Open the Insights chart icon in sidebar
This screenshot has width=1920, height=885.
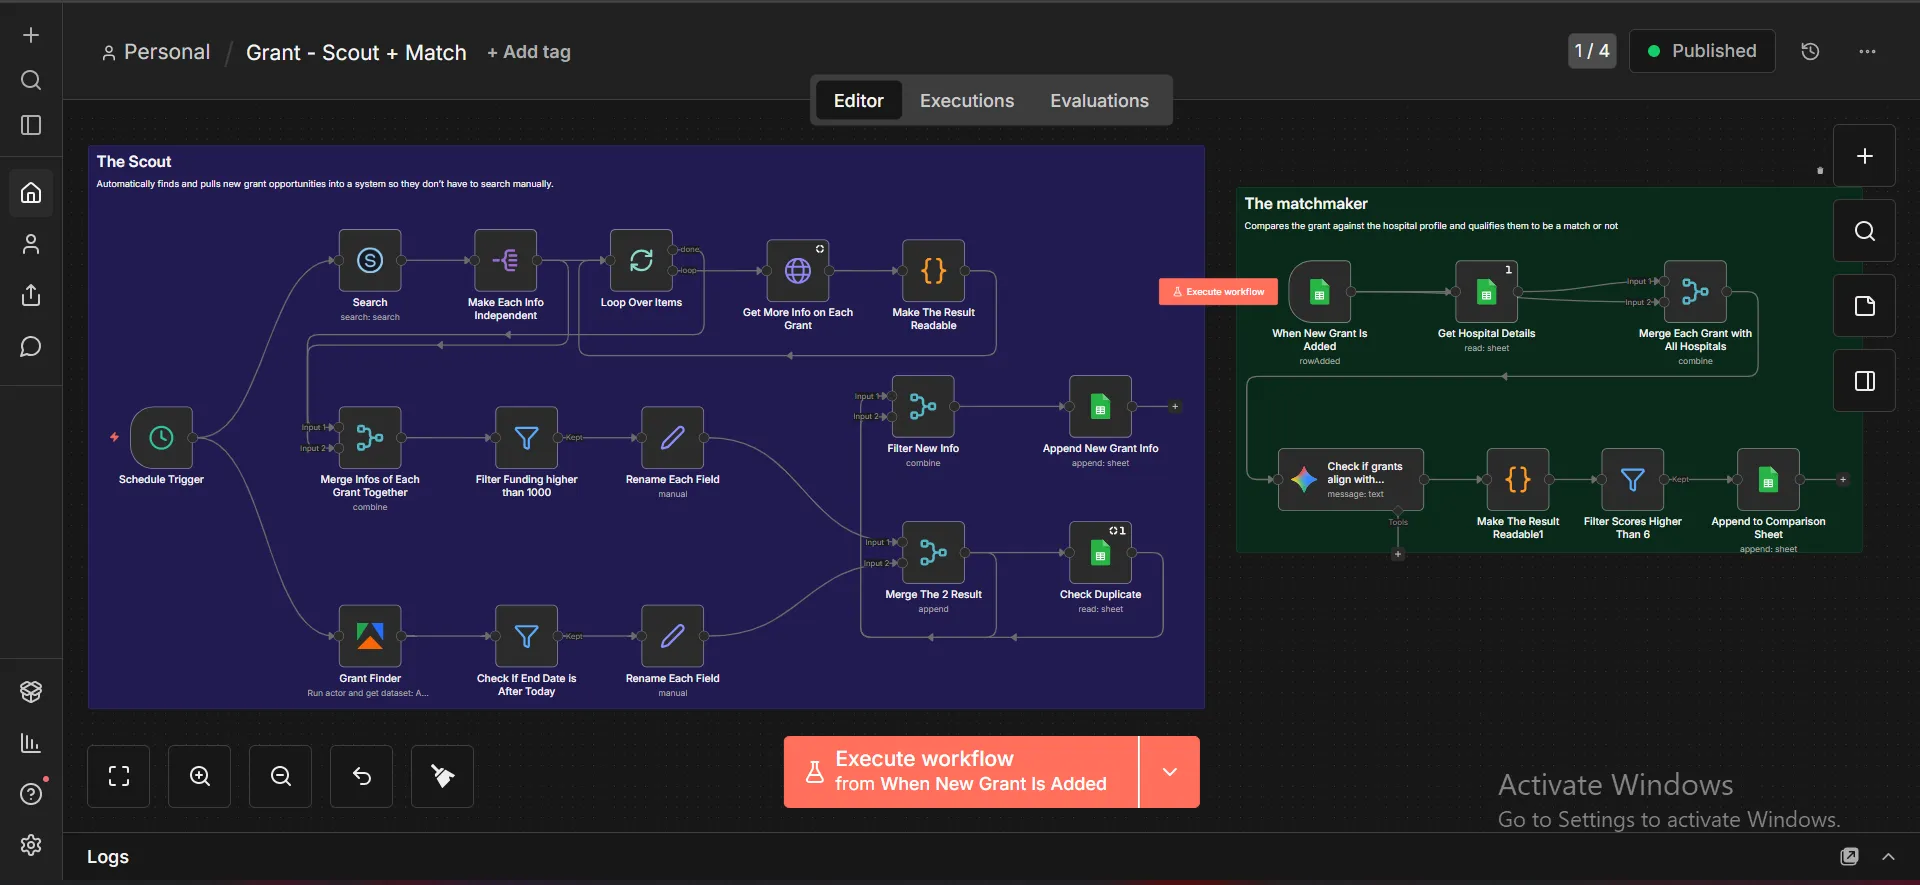coord(31,743)
